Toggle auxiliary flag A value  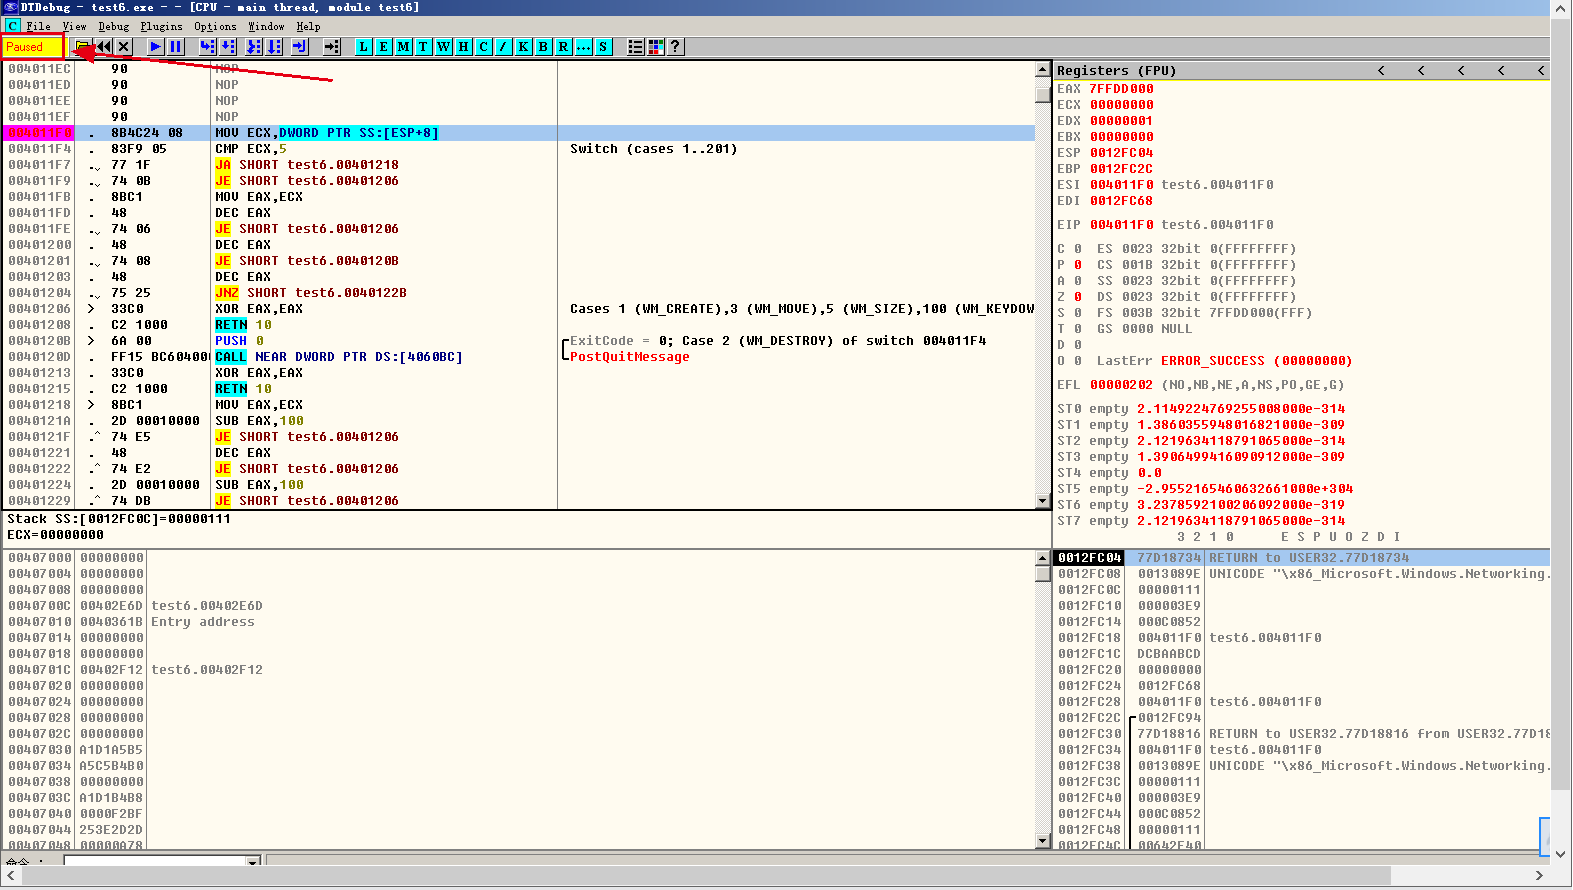(1078, 281)
